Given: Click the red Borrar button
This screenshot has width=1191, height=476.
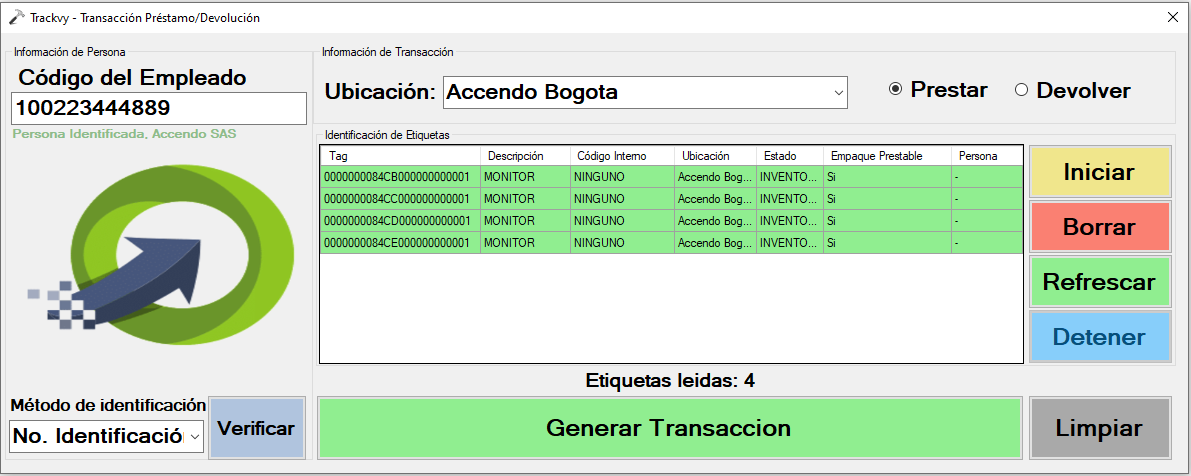Looking at the screenshot, I should click(x=1099, y=227).
